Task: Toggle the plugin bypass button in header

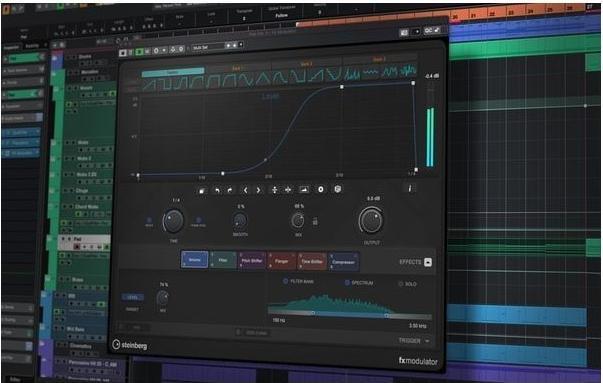Action: click(x=123, y=53)
